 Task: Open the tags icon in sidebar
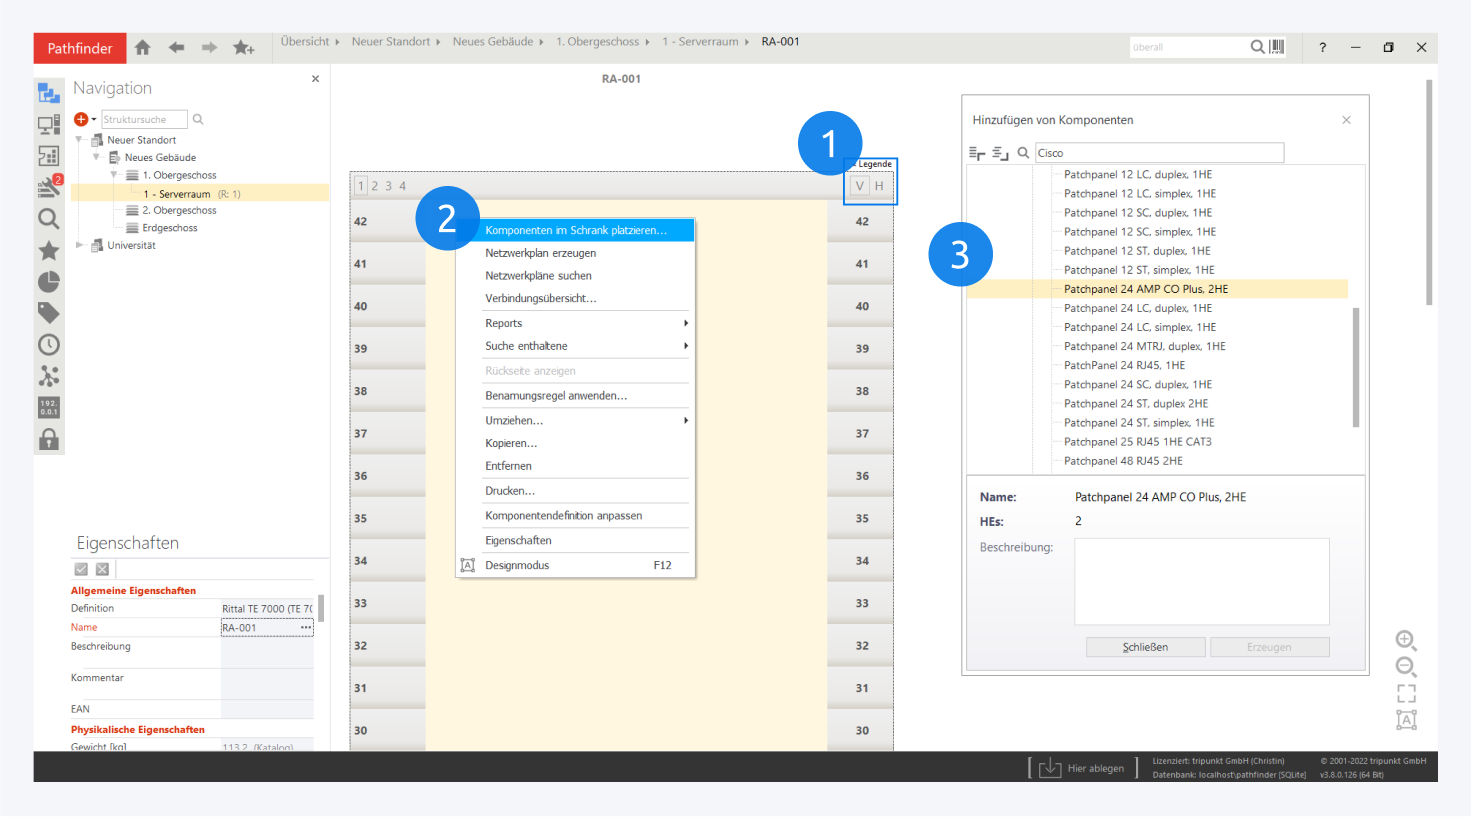click(48, 313)
